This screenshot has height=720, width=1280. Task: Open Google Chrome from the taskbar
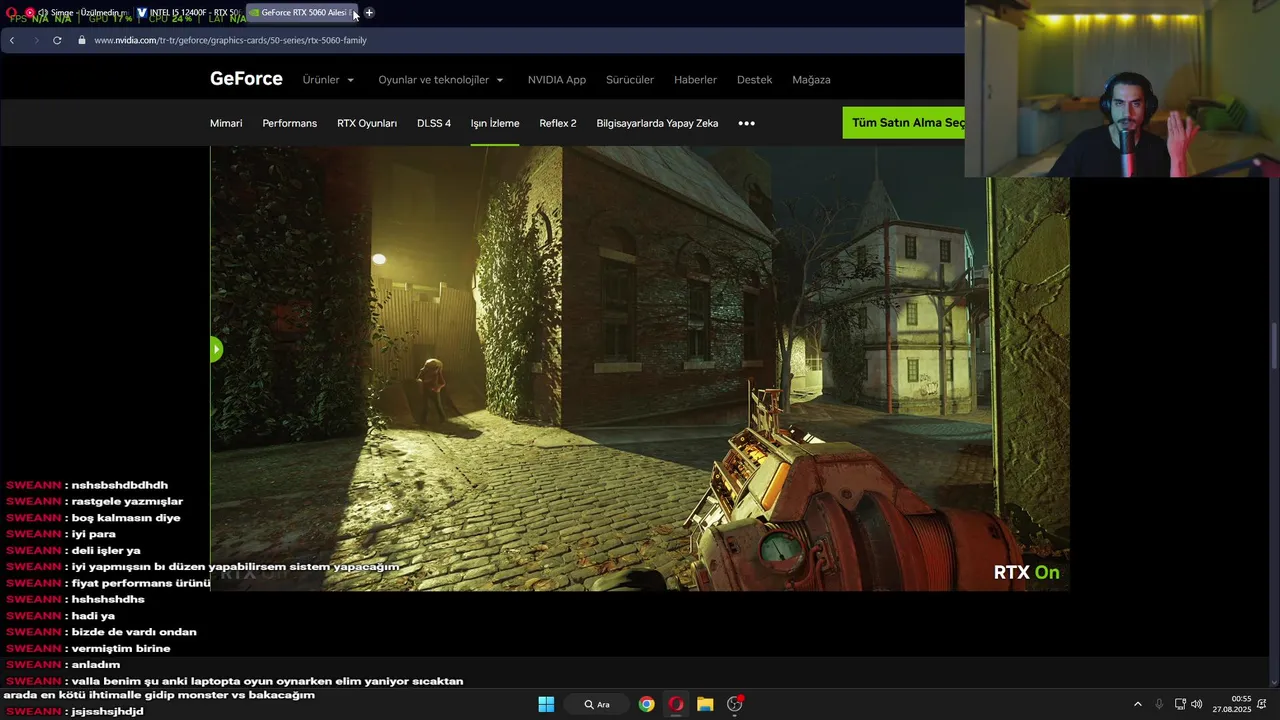click(647, 704)
